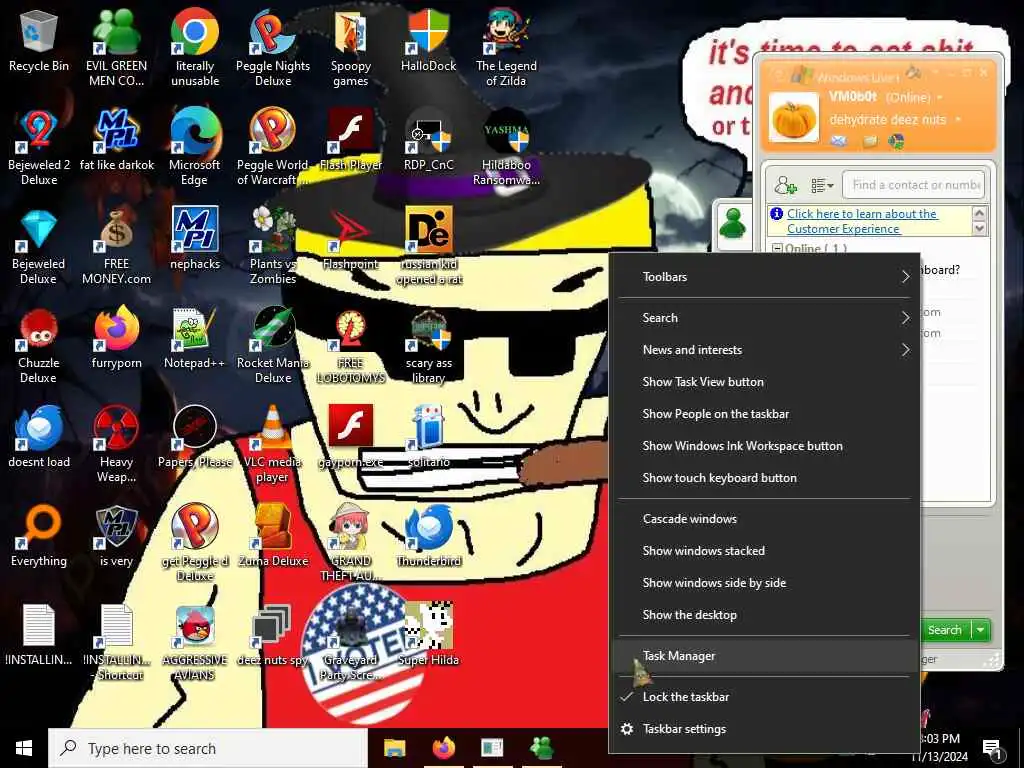Viewport: 1024px width, 768px height.
Task: Open the notification center icon
Action: (993, 748)
